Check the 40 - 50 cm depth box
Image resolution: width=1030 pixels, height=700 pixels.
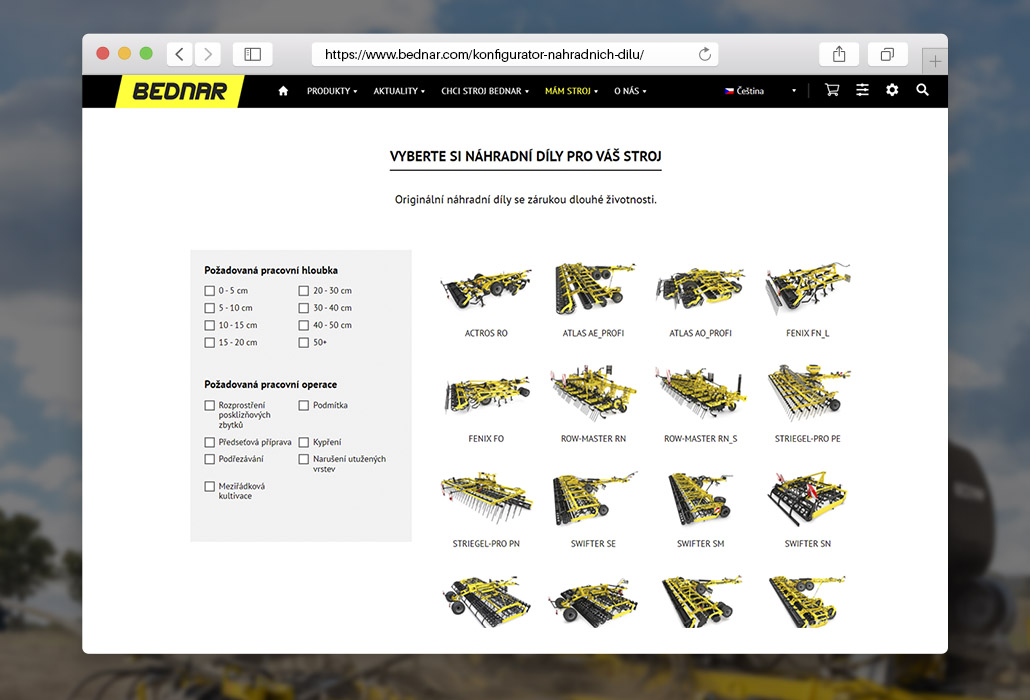pos(303,326)
